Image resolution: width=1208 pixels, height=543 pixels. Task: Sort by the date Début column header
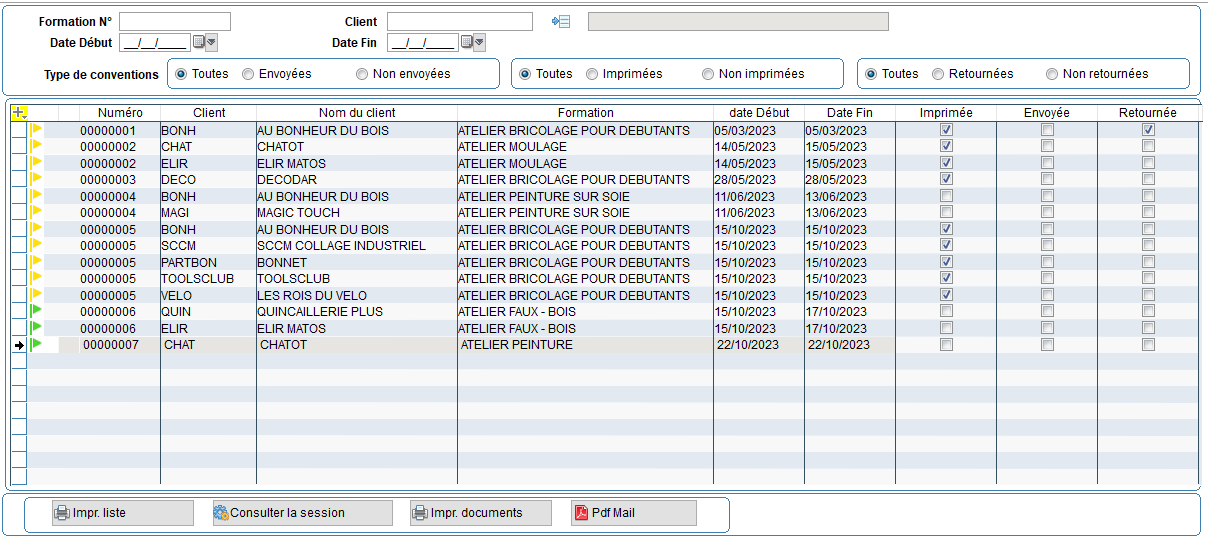[758, 113]
